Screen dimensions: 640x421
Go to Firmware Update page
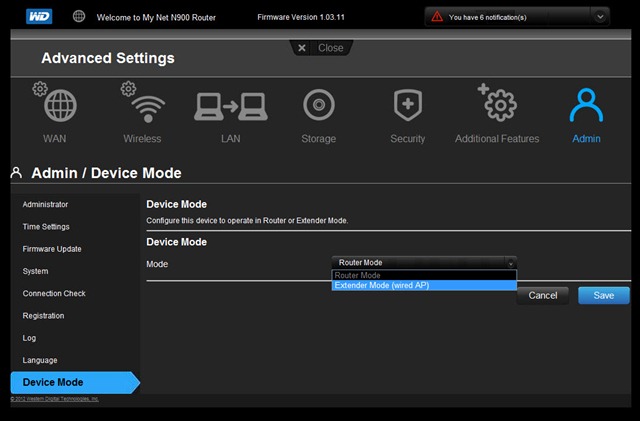click(52, 249)
